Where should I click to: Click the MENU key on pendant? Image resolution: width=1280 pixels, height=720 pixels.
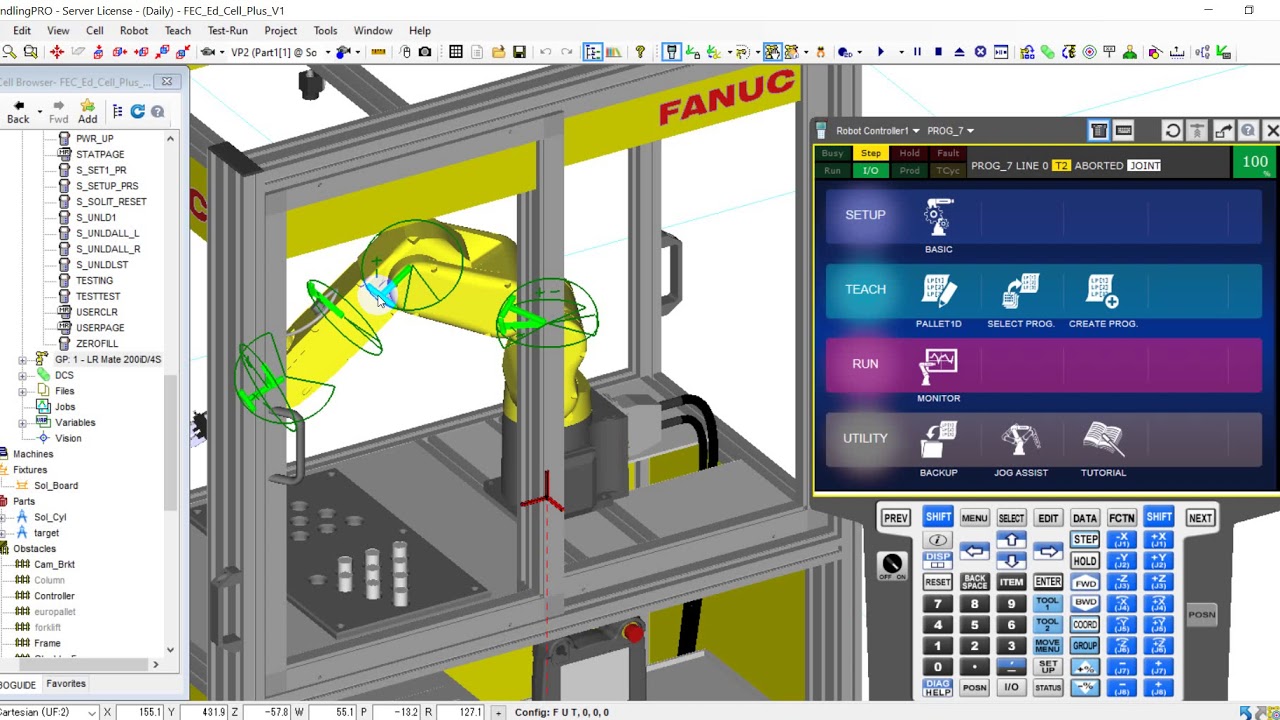pos(974,518)
